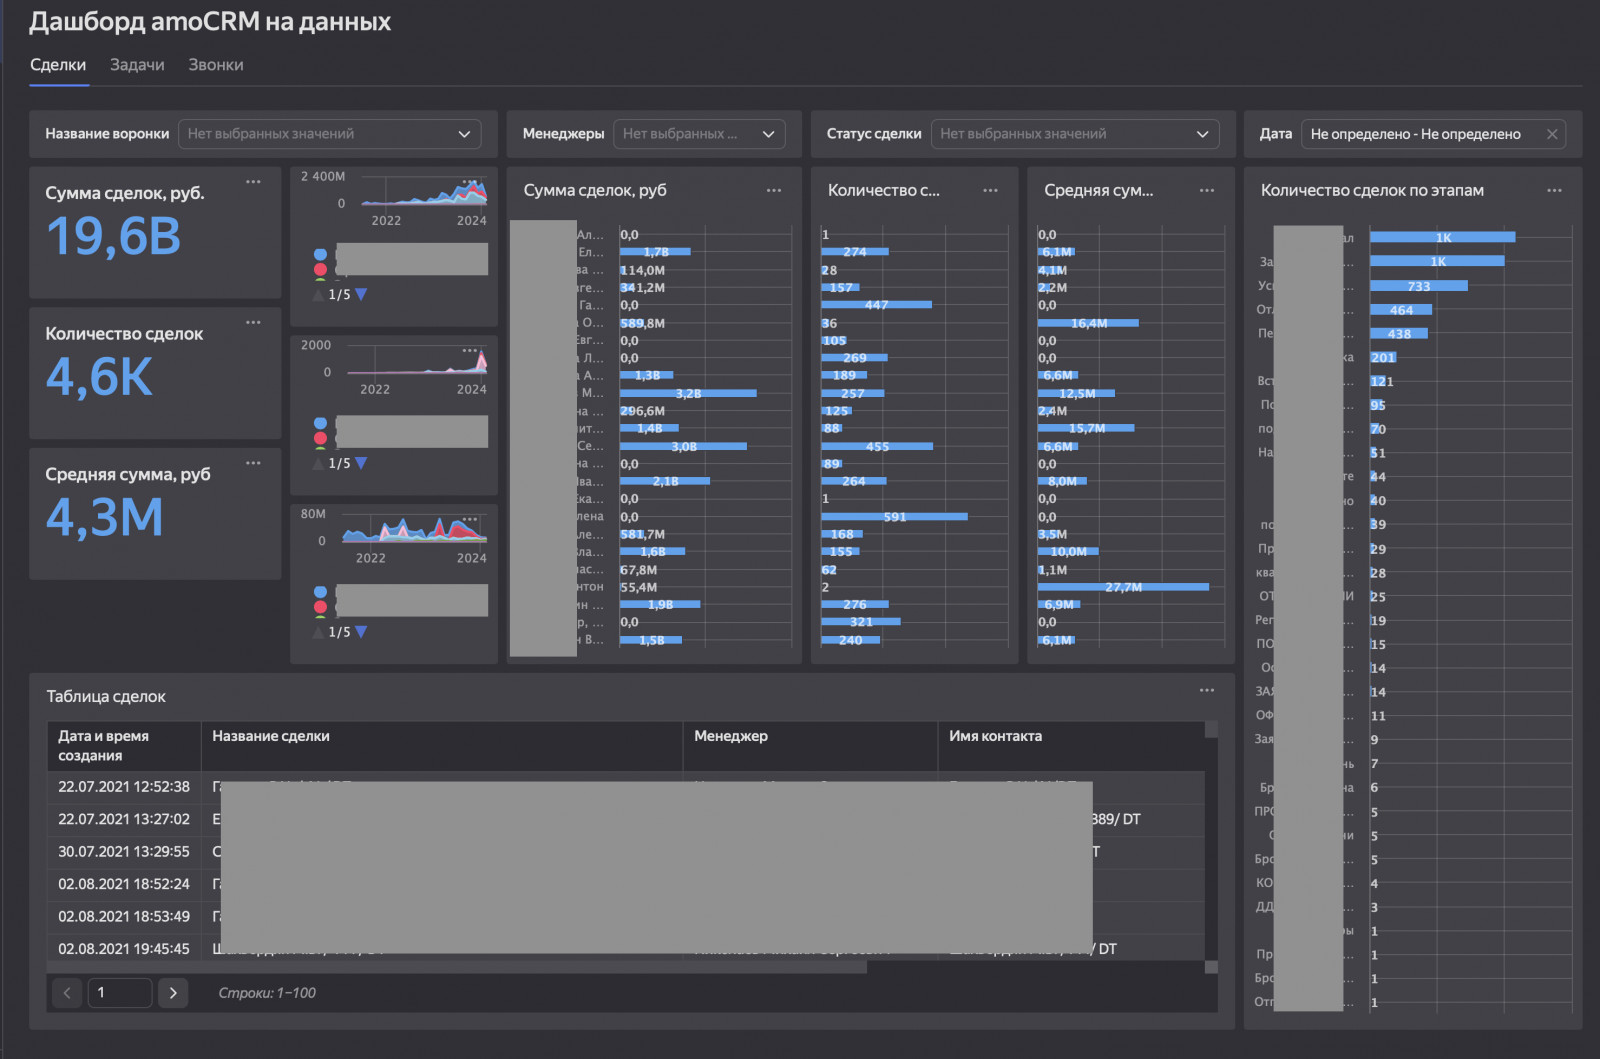
Task: Go to the previous table page
Action: (x=67, y=993)
